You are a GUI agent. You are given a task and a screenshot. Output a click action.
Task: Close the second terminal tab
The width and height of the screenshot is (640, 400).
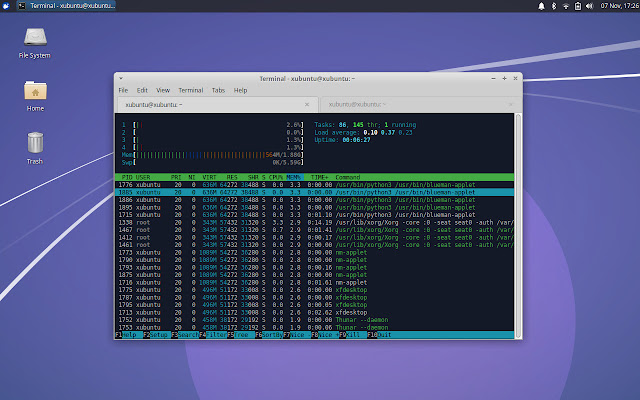[510, 104]
